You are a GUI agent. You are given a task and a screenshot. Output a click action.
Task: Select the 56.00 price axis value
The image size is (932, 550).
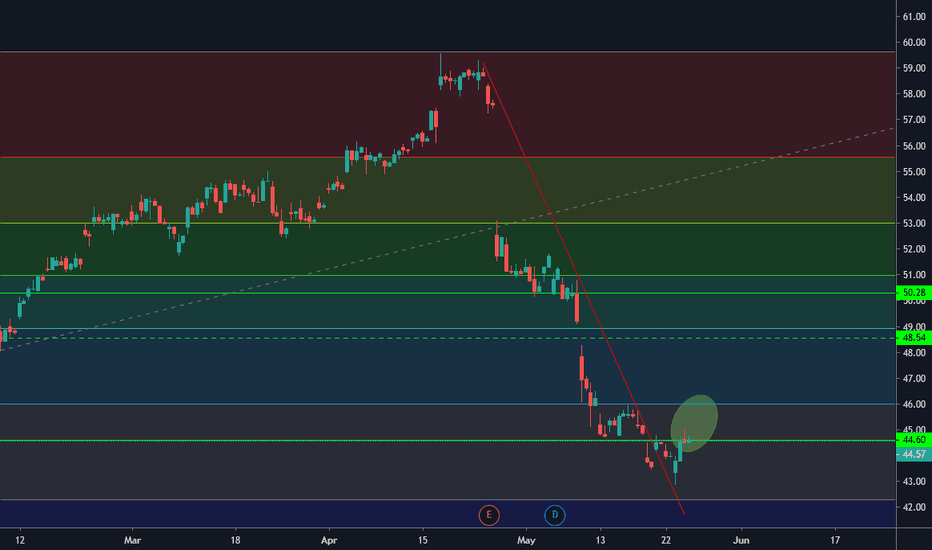pos(914,146)
